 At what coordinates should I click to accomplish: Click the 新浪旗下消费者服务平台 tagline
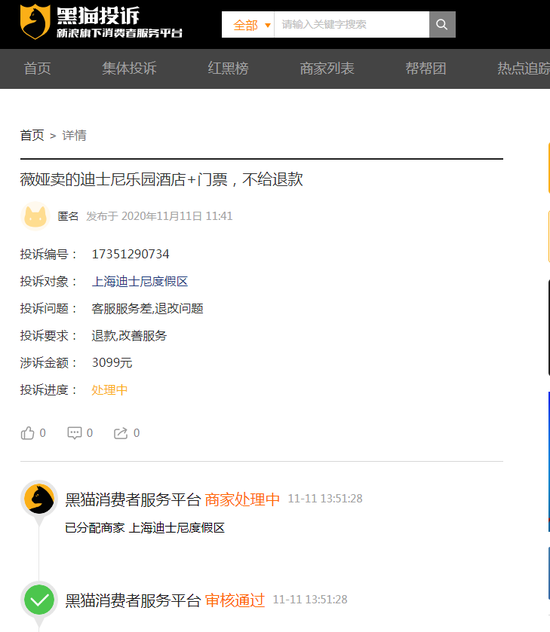pos(119,33)
